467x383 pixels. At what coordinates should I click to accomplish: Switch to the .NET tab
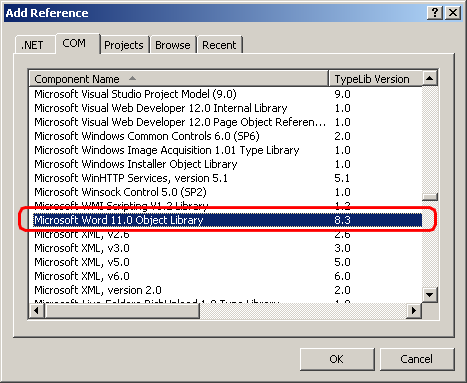pos(35,45)
